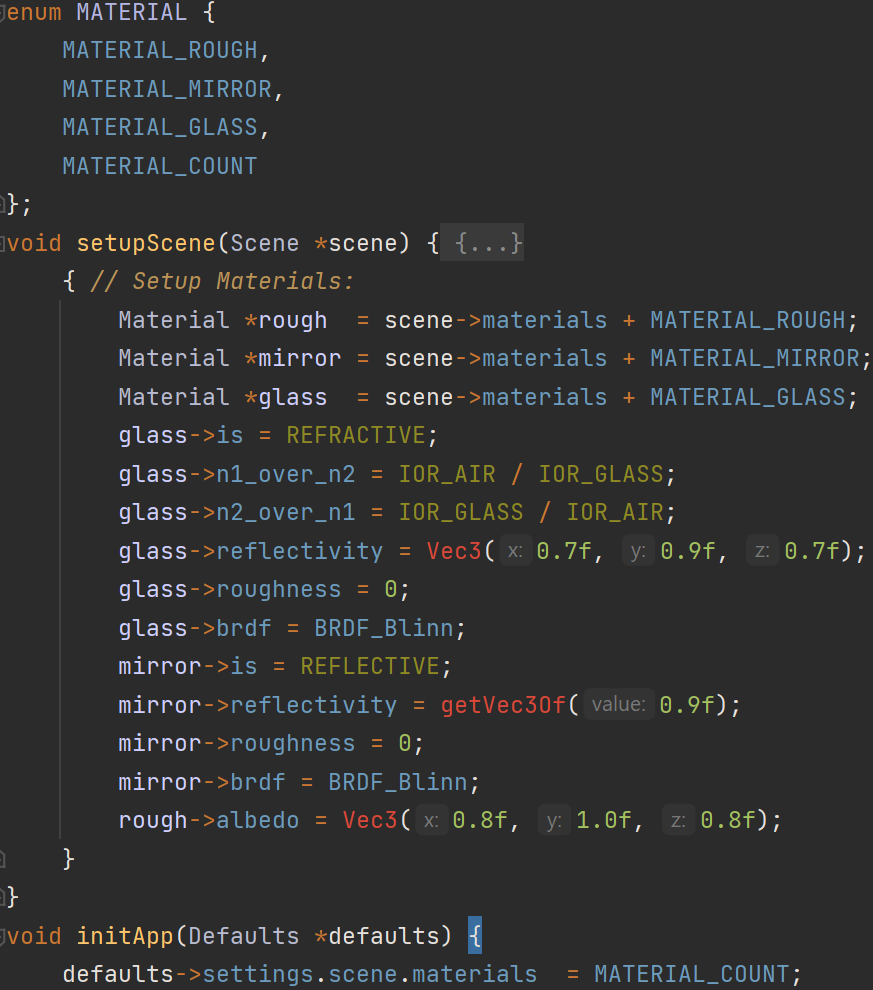873x990 pixels.
Task: Click the *glass variable declaration
Action: (286, 397)
